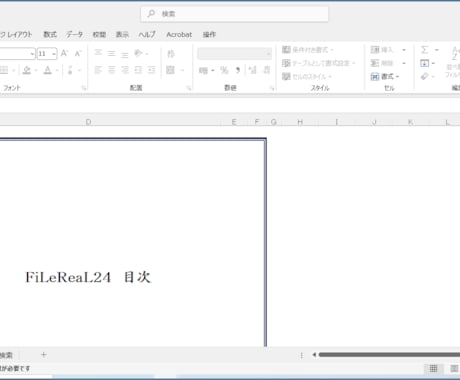This screenshot has height=380, width=460.
Task: Toggle align left
Action: coord(98,70)
